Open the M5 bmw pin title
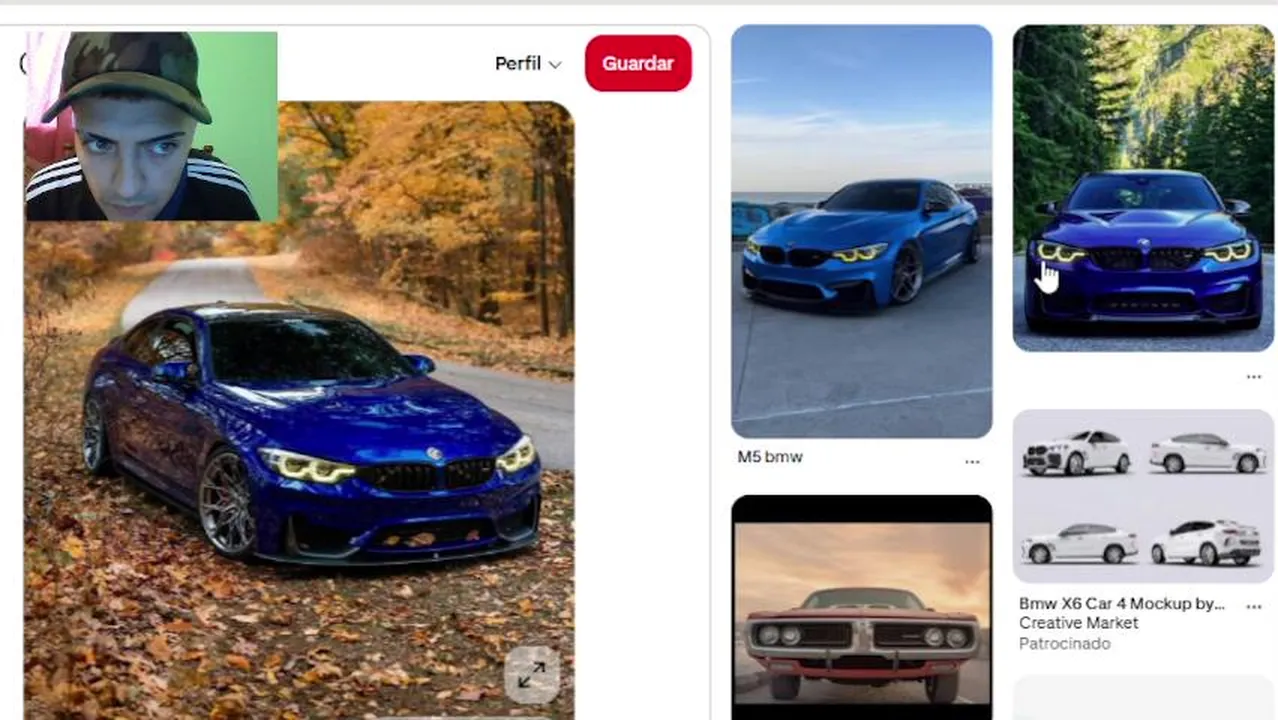Viewport: 1278px width, 720px height. [x=770, y=456]
